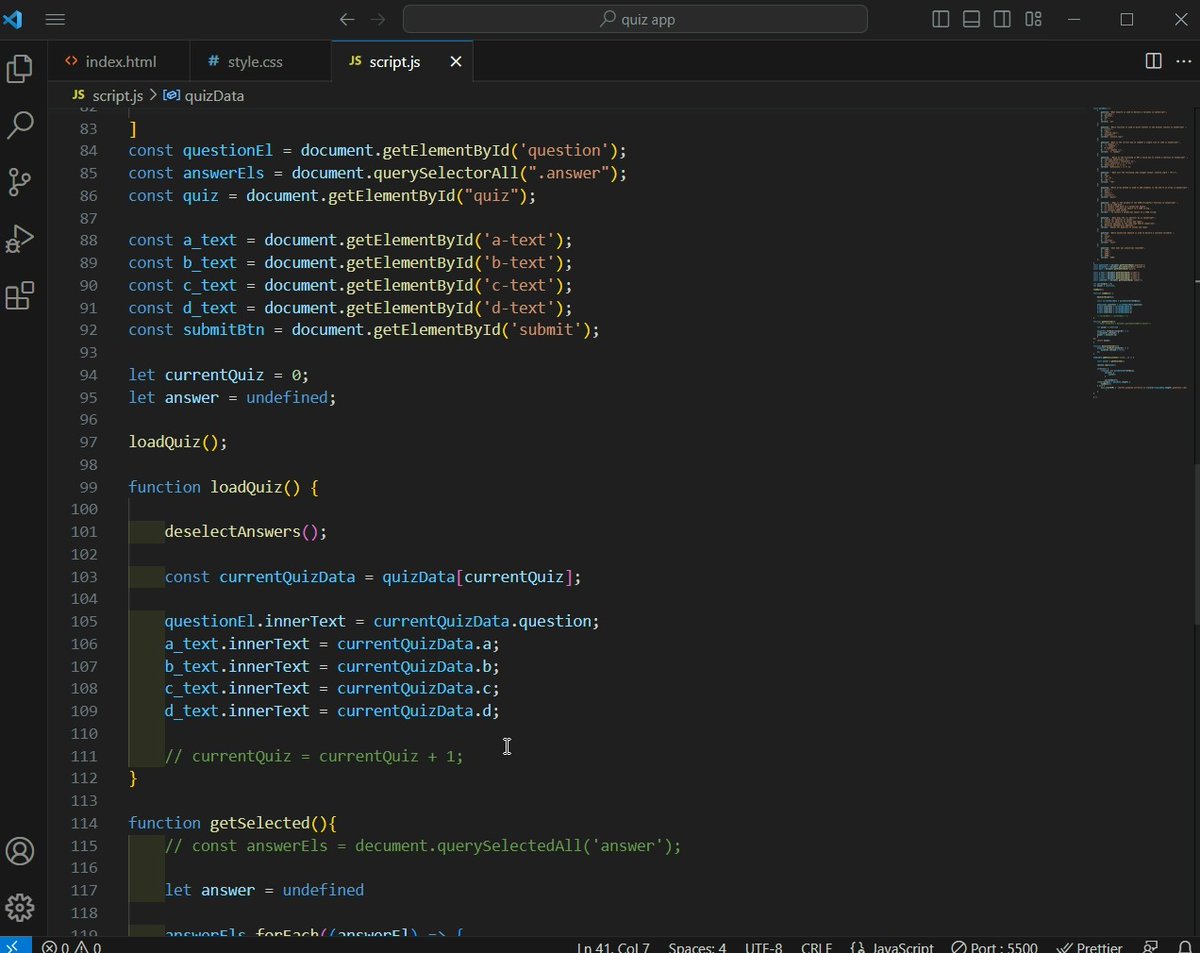Click the Prettier status bar item
Screen dimensions: 1200x953
[x=1089, y=946]
